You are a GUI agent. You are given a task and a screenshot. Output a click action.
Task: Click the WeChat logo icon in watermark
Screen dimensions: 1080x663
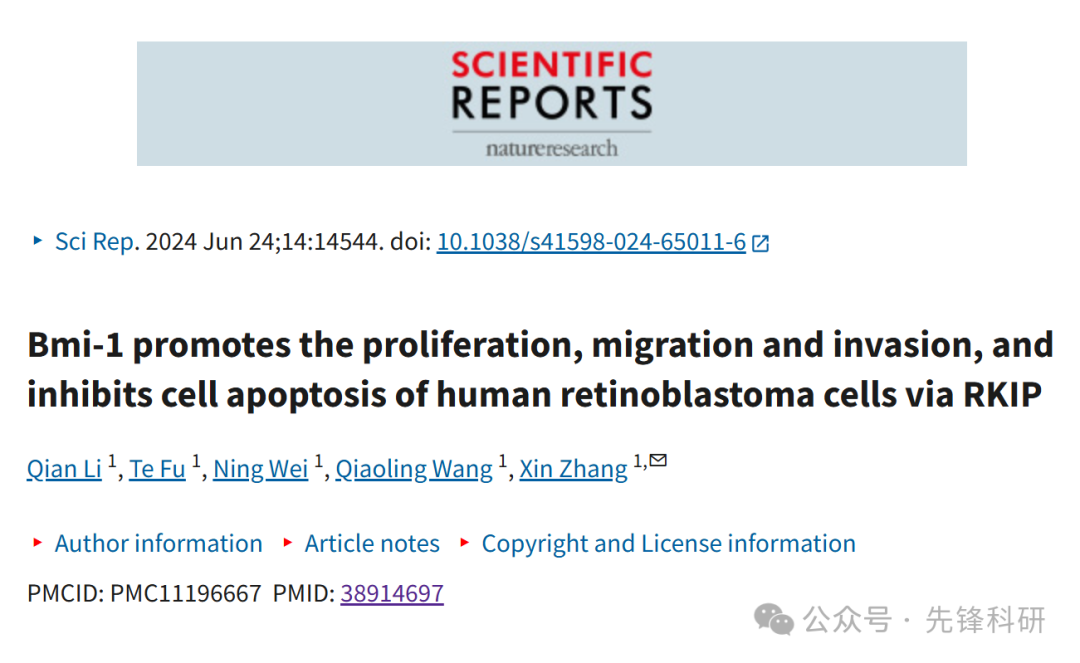pyautogui.click(x=773, y=619)
